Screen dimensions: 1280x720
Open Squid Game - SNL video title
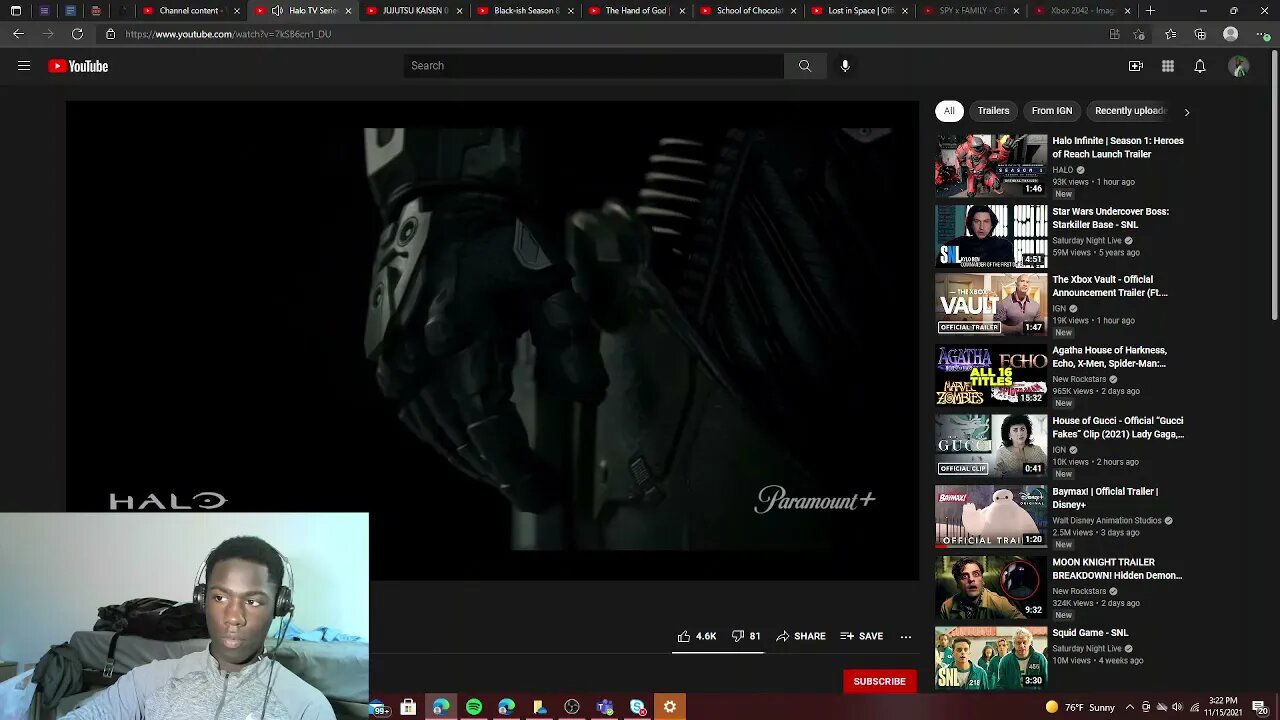1090,633
